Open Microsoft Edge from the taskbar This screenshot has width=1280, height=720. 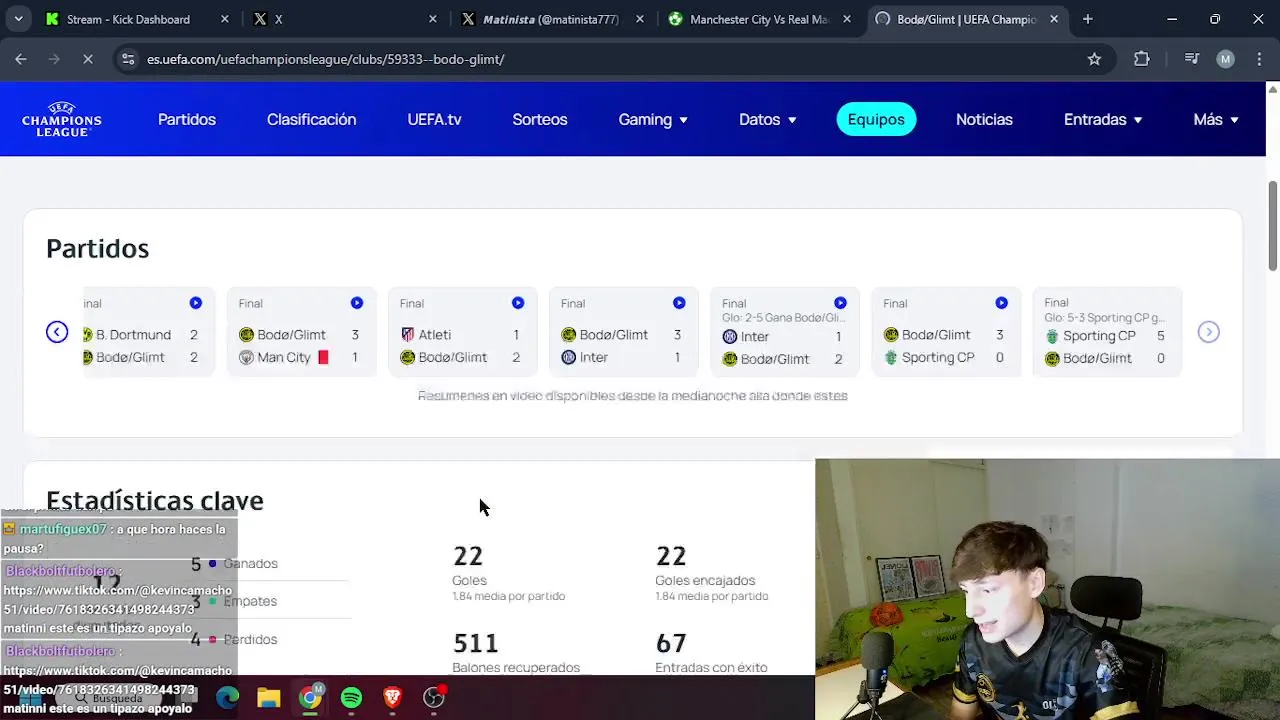pos(228,697)
